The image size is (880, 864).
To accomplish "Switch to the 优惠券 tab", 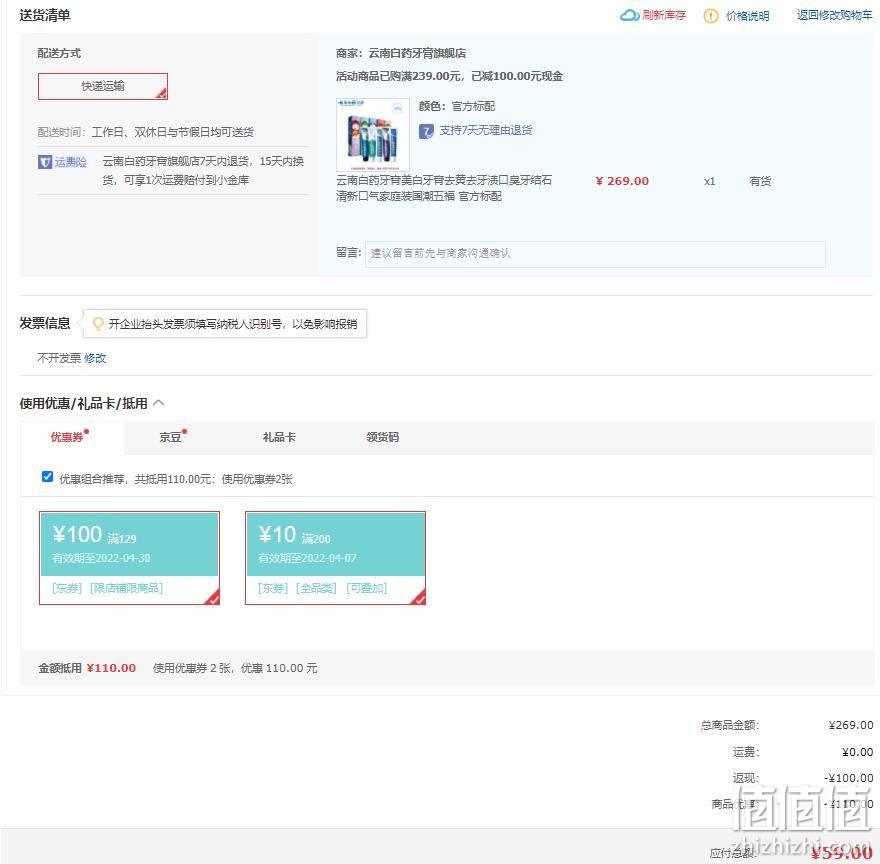I will point(70,437).
